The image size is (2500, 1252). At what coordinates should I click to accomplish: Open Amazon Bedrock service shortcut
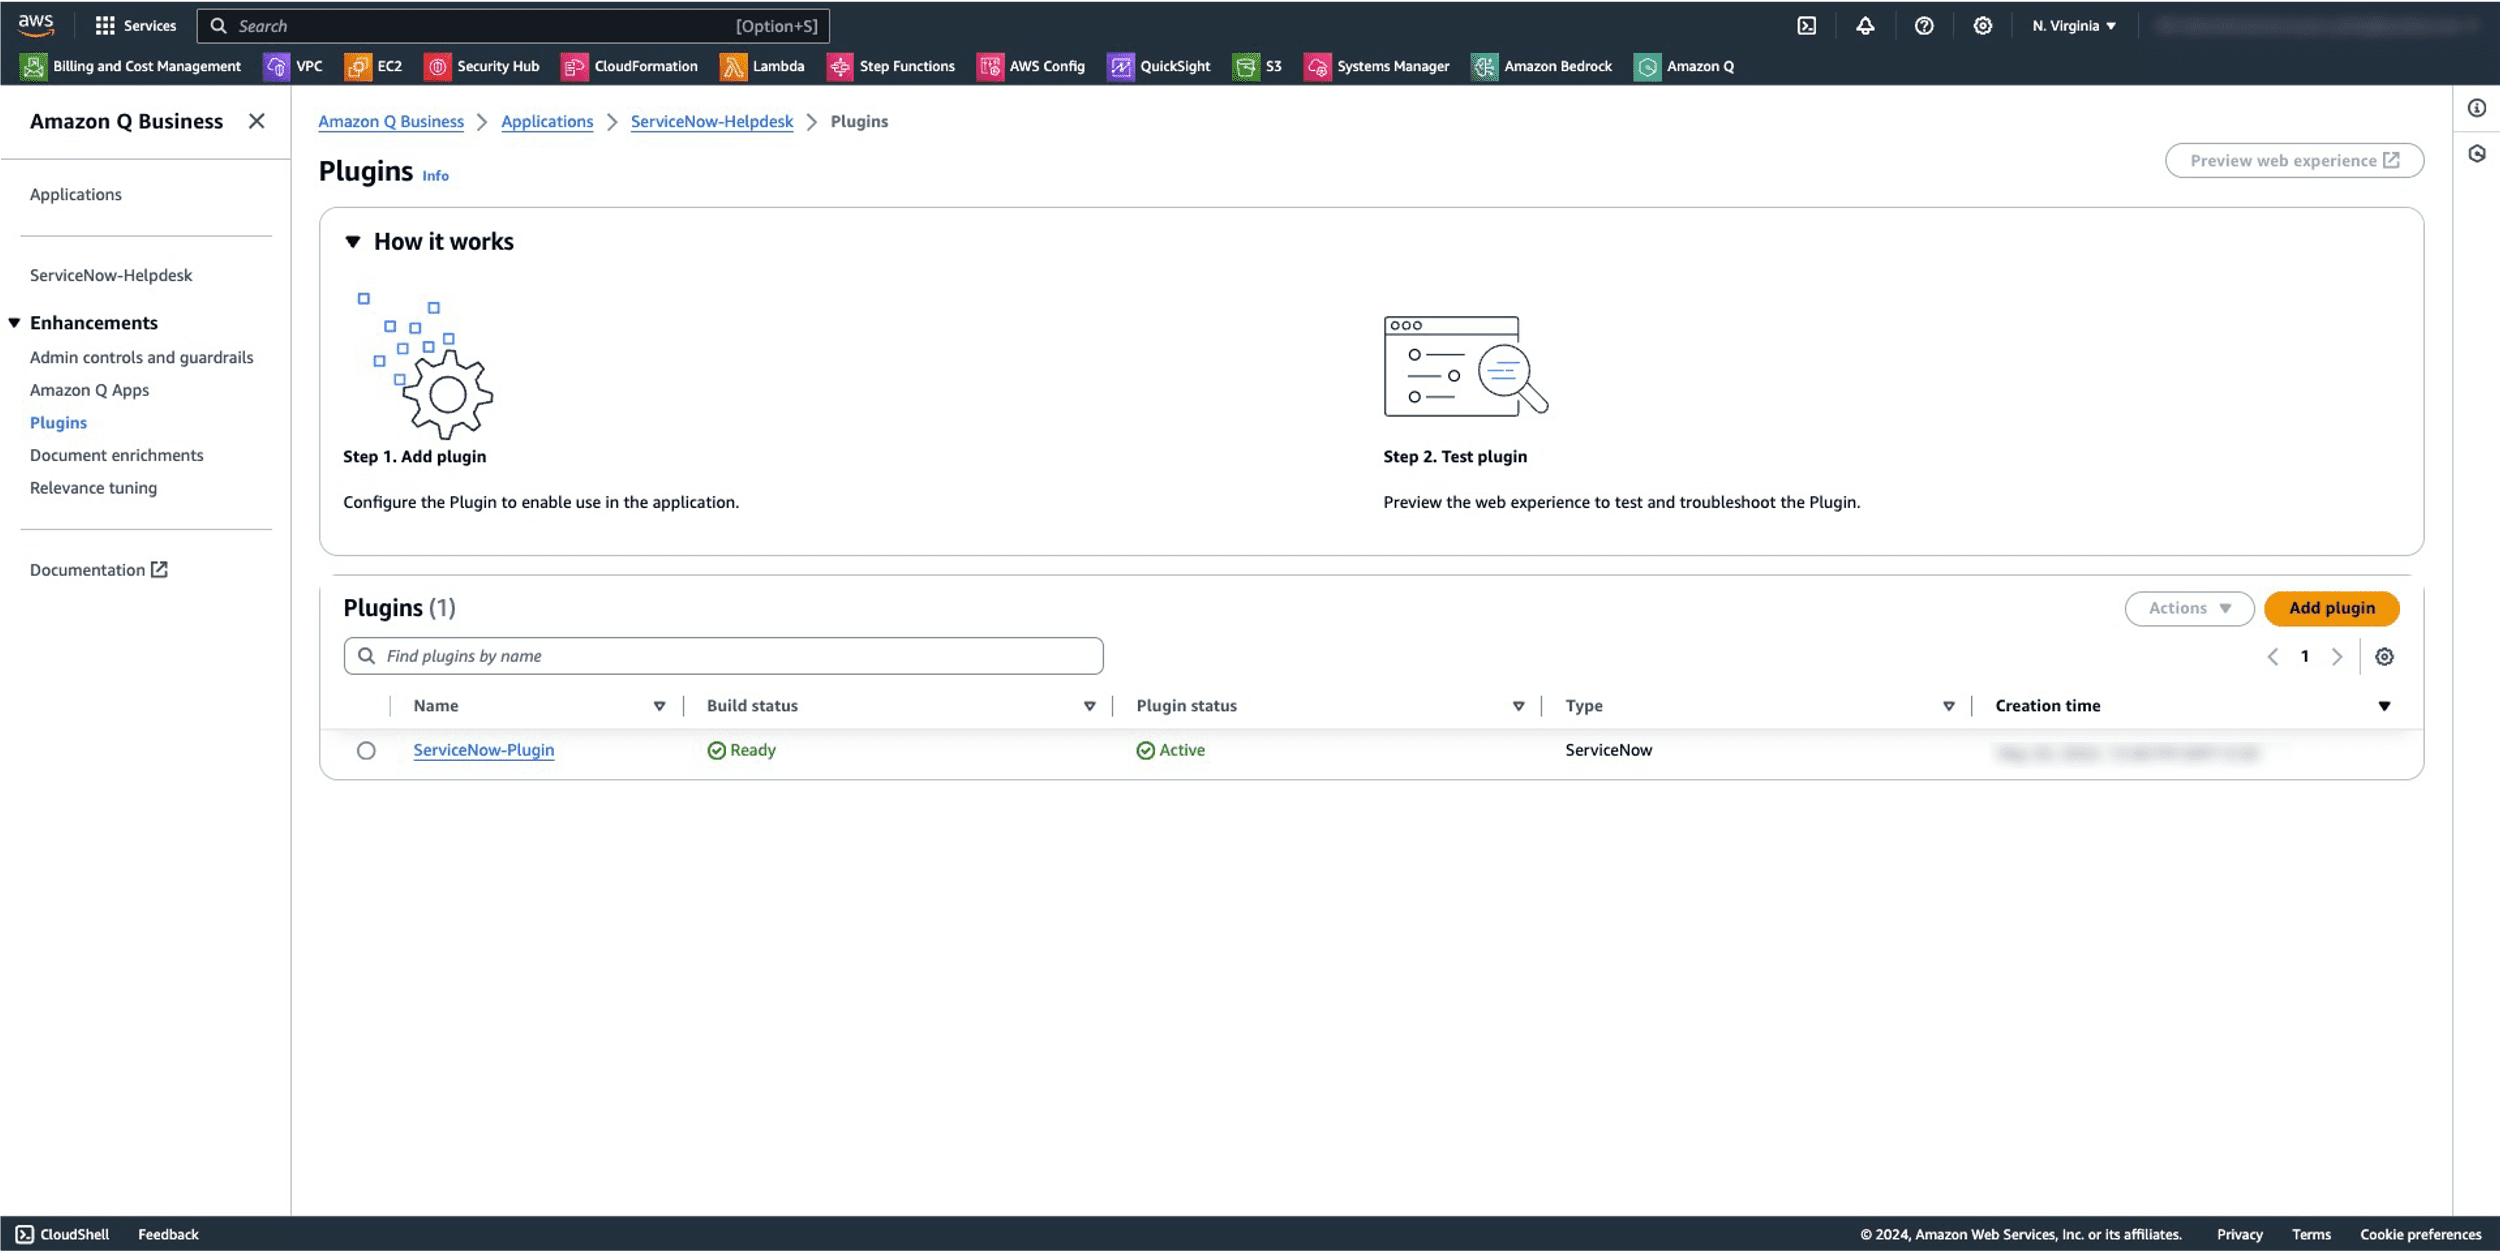click(1541, 66)
